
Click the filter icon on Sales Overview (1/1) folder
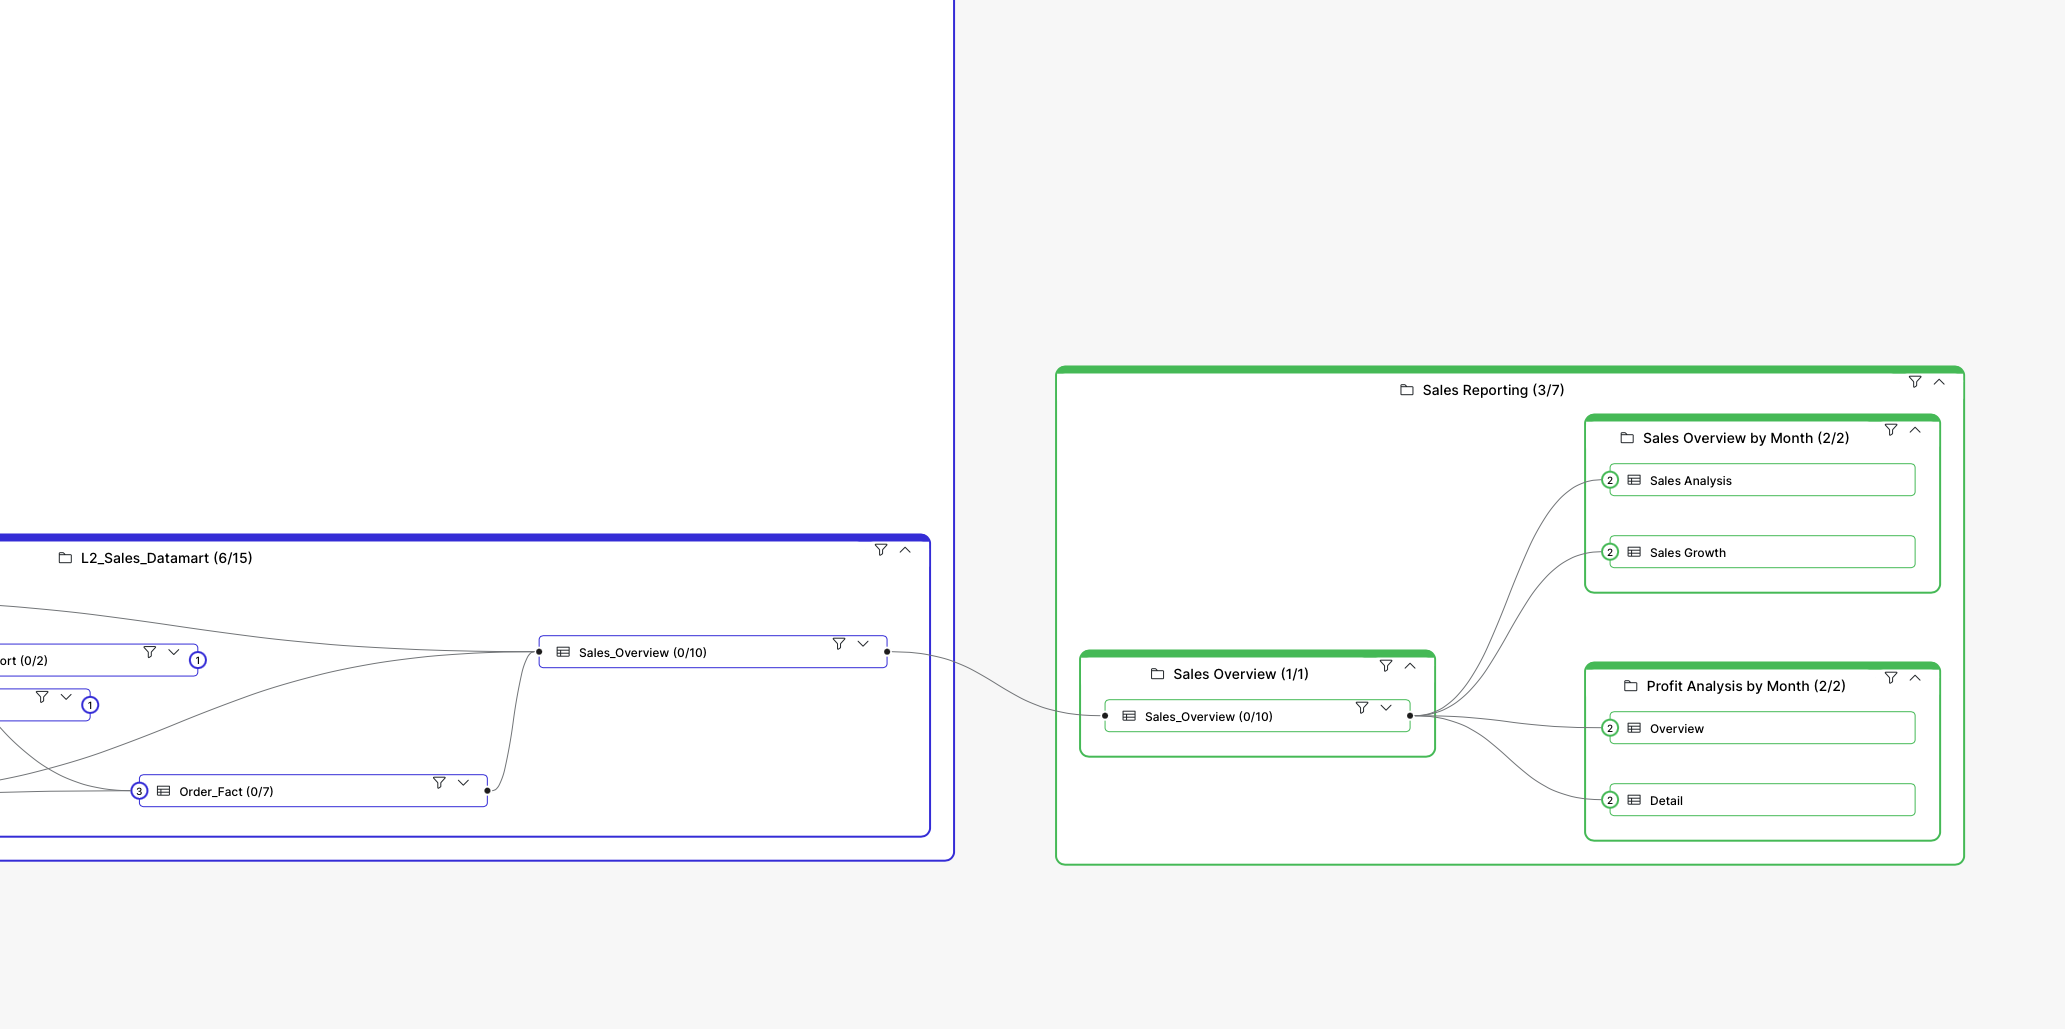click(1386, 665)
